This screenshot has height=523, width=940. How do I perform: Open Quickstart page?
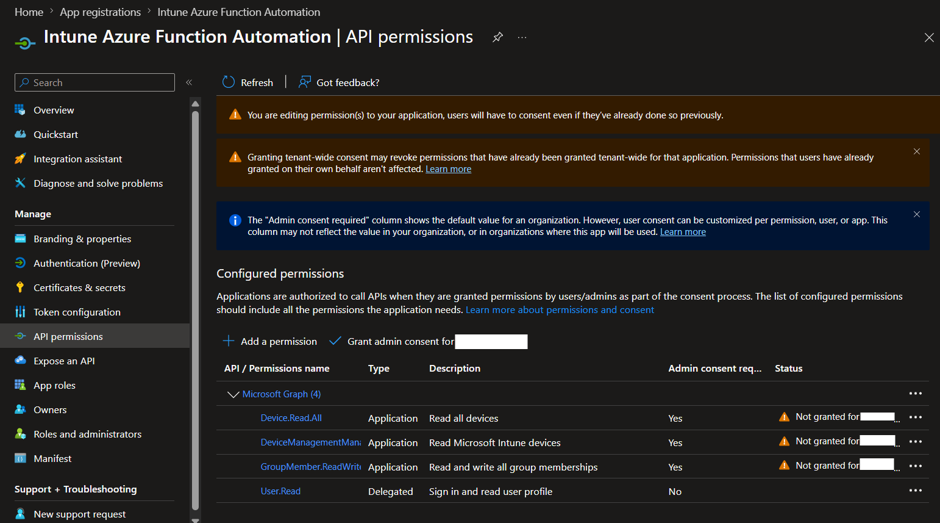click(56, 134)
